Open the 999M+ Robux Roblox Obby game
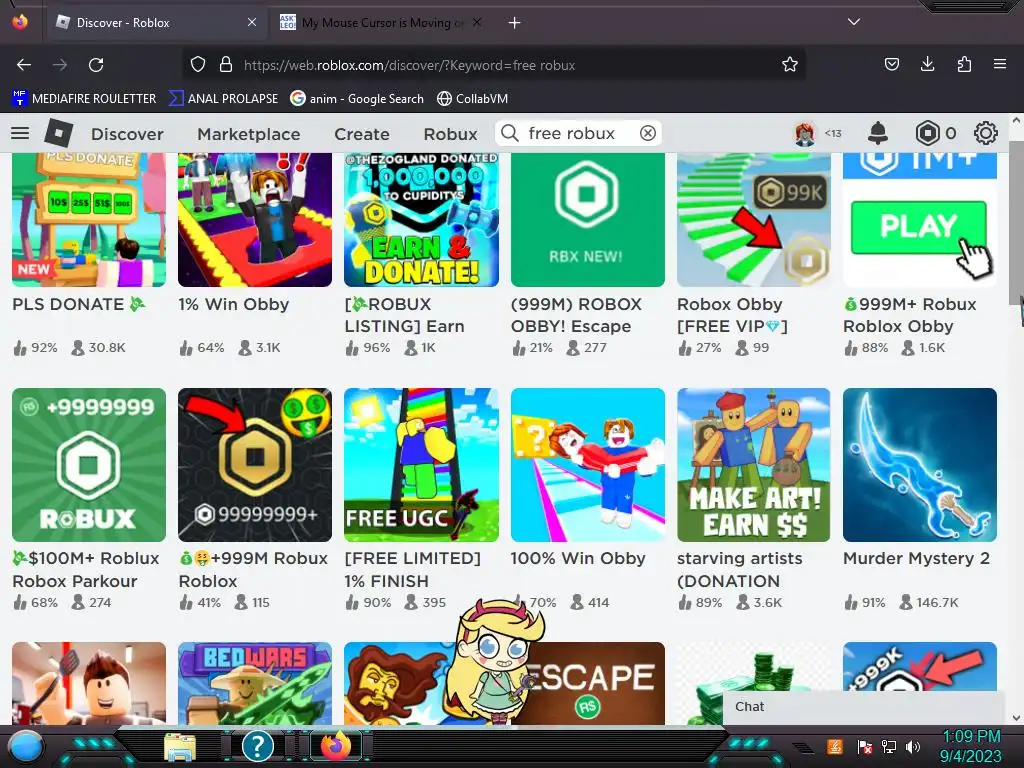 pyautogui.click(x=920, y=219)
